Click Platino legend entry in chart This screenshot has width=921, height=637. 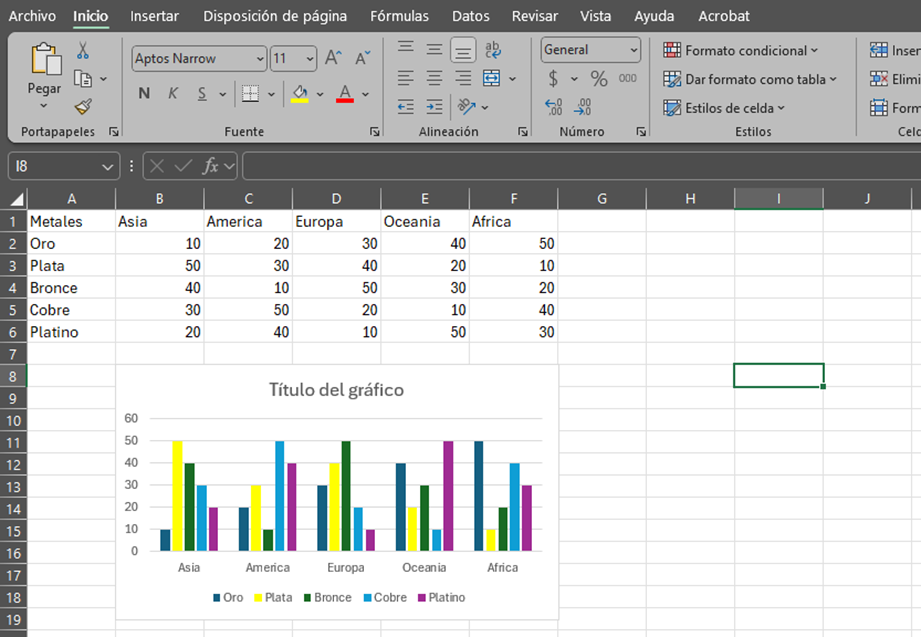(x=441, y=598)
